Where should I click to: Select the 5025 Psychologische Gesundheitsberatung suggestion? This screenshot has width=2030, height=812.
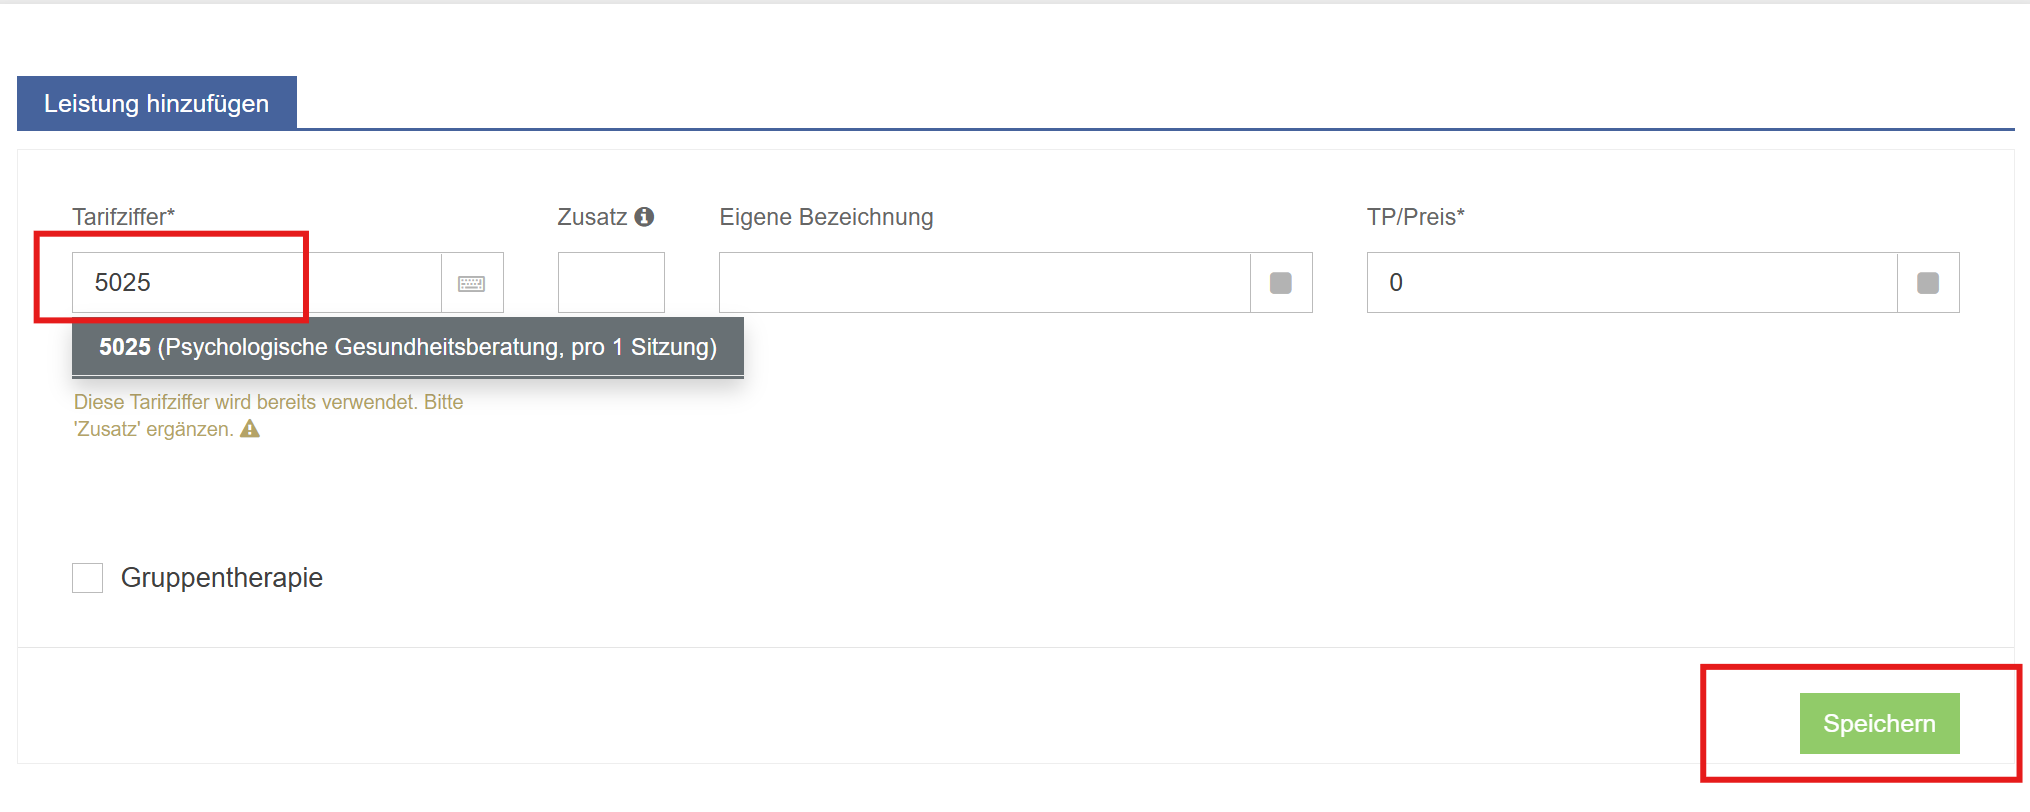coord(407,347)
